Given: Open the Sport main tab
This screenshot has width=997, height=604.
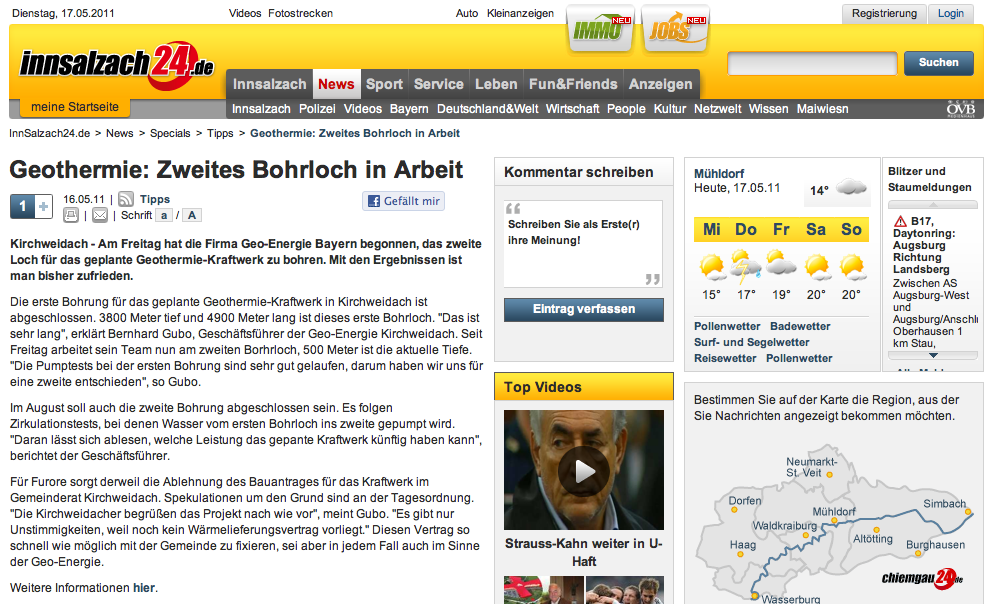Looking at the screenshot, I should click(x=385, y=84).
